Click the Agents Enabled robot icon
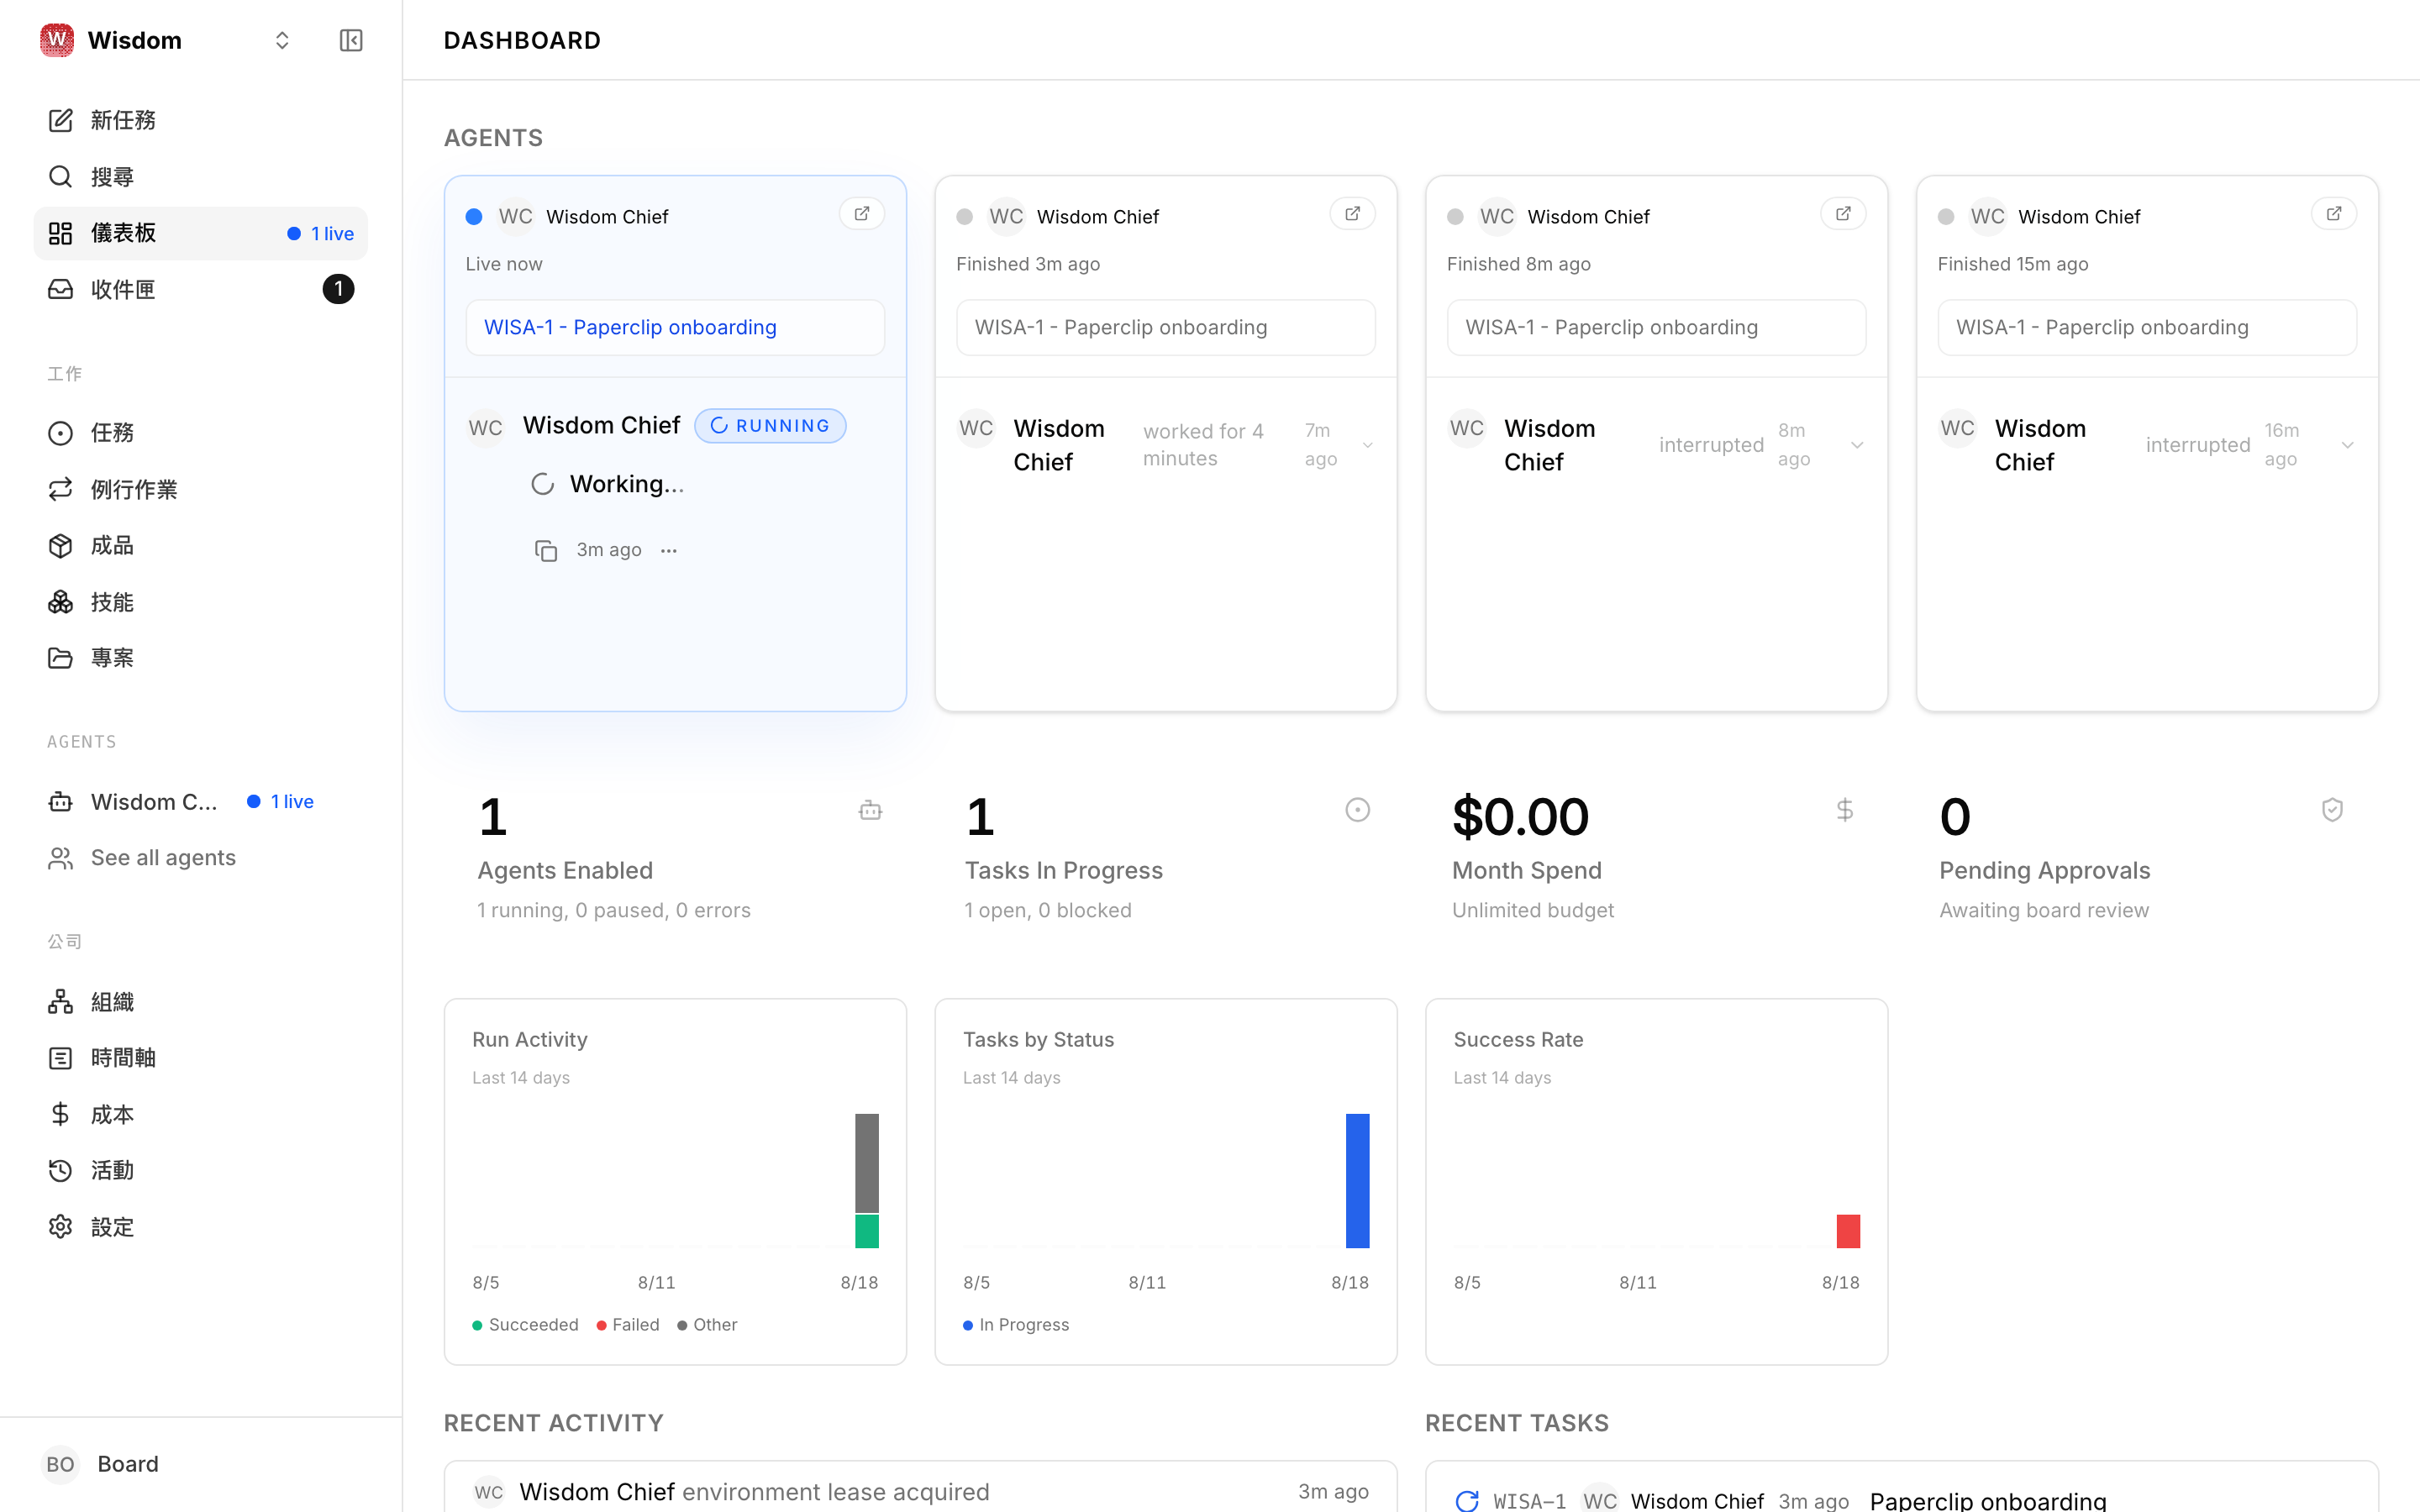Viewport: 2420px width, 1512px height. coord(870,810)
